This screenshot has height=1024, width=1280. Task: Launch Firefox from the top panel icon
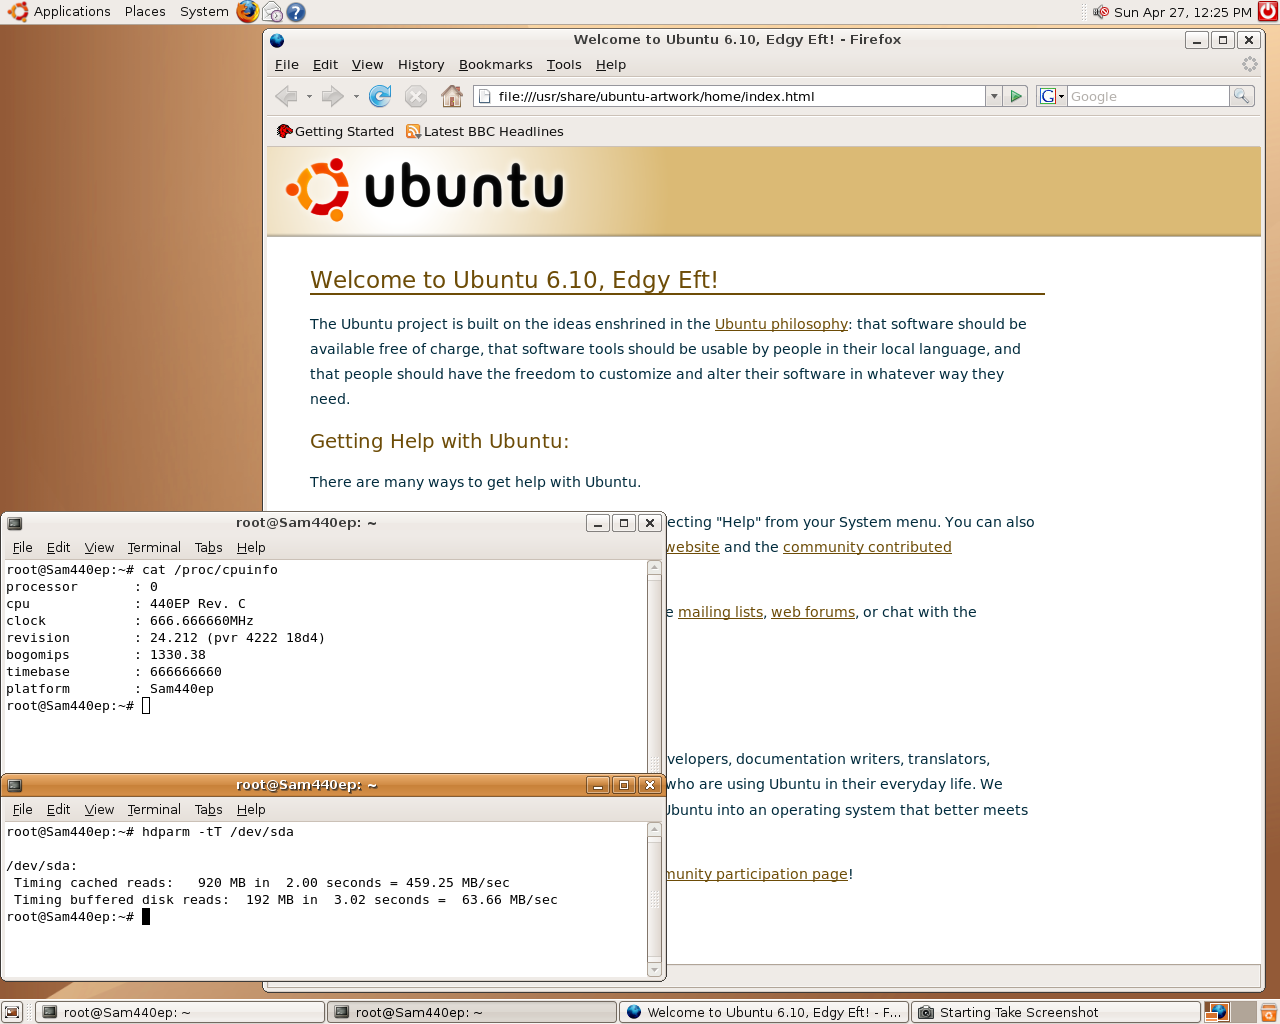click(x=247, y=12)
